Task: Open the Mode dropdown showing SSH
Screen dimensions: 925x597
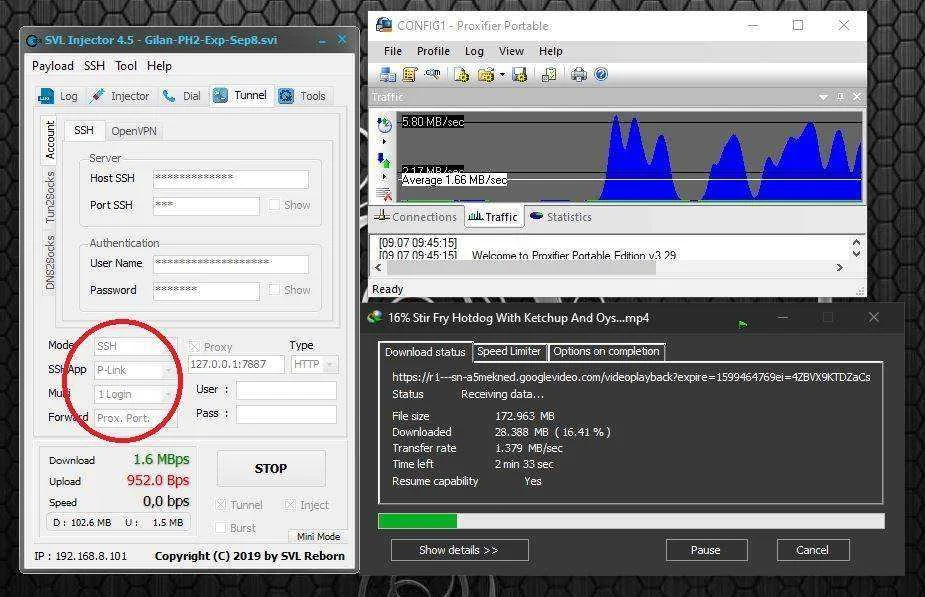Action: click(135, 346)
